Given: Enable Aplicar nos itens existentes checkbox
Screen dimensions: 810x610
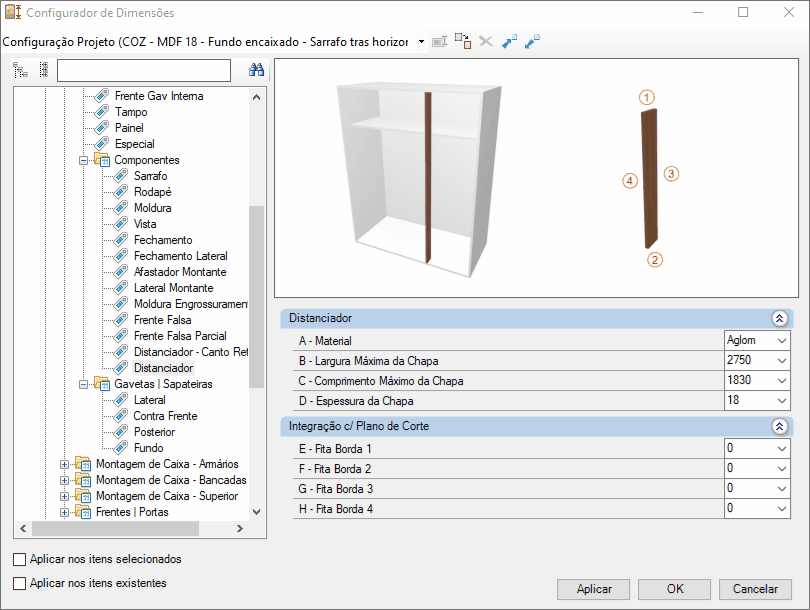Looking at the screenshot, I should pyautogui.click(x=20, y=583).
